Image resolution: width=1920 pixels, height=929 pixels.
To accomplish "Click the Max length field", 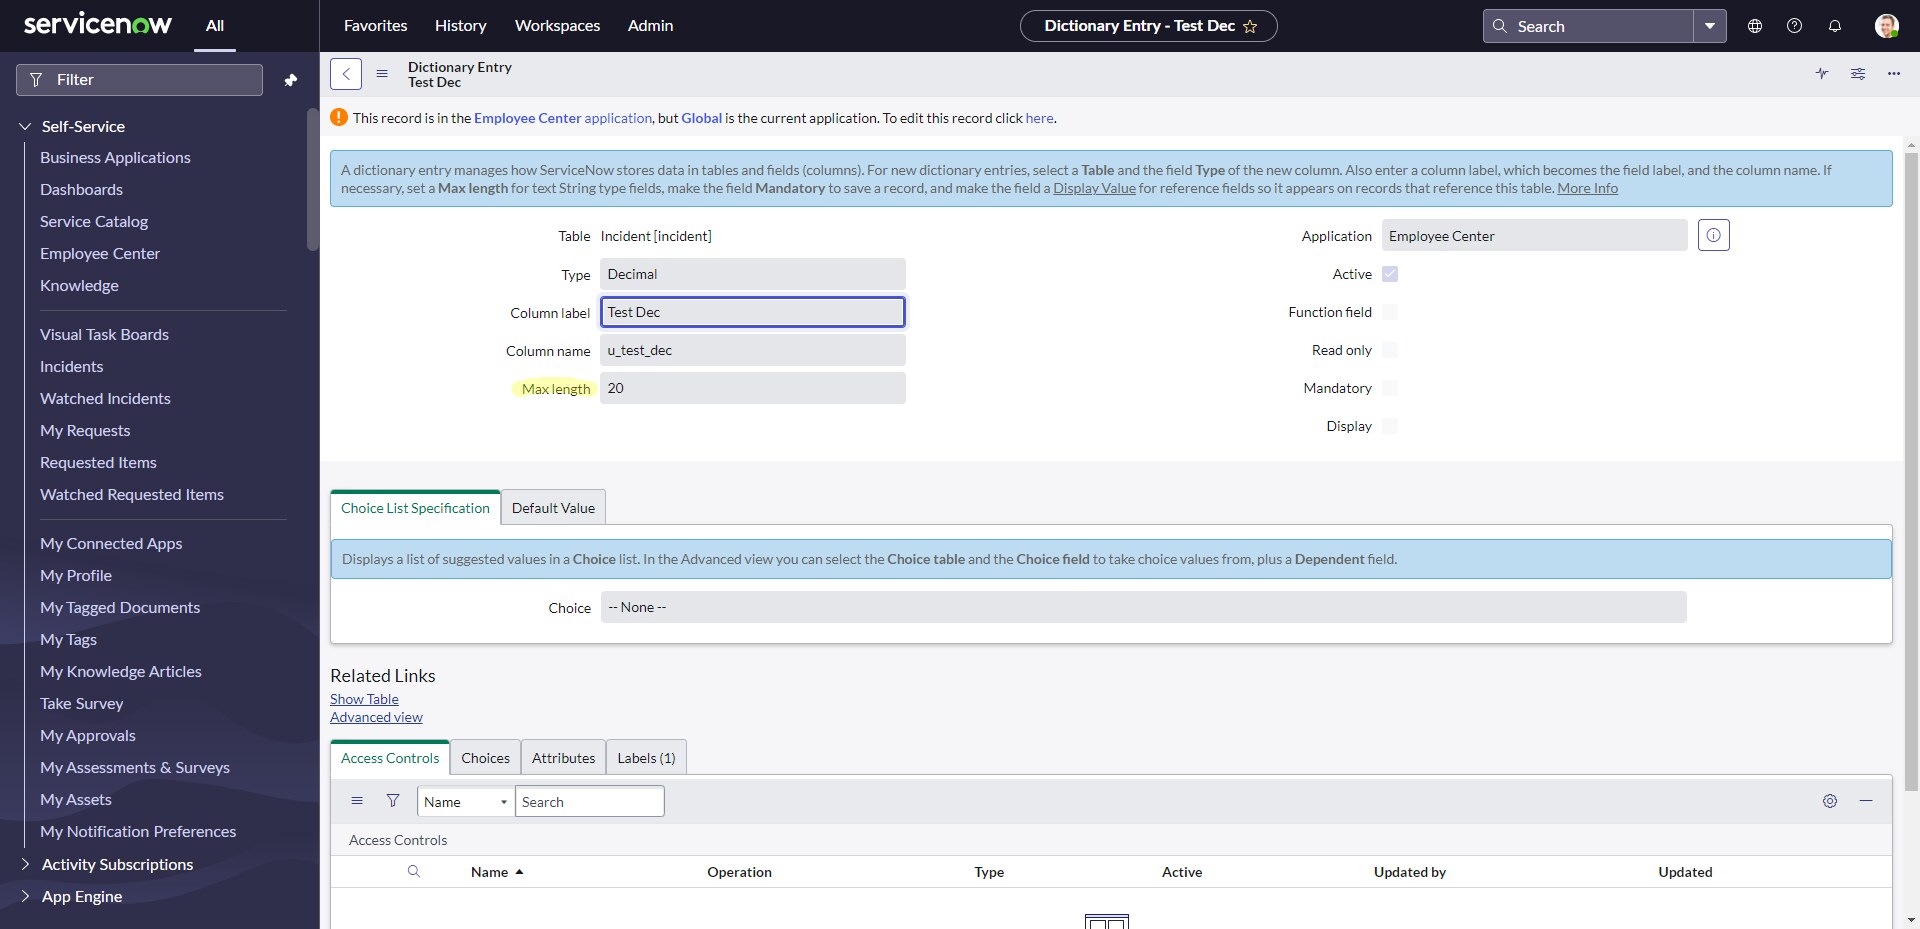I will [753, 388].
